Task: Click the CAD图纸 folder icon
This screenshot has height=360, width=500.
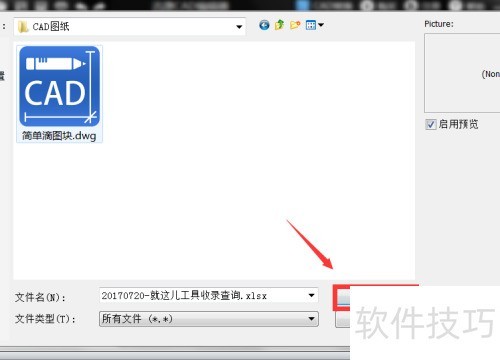Action: tap(23, 27)
